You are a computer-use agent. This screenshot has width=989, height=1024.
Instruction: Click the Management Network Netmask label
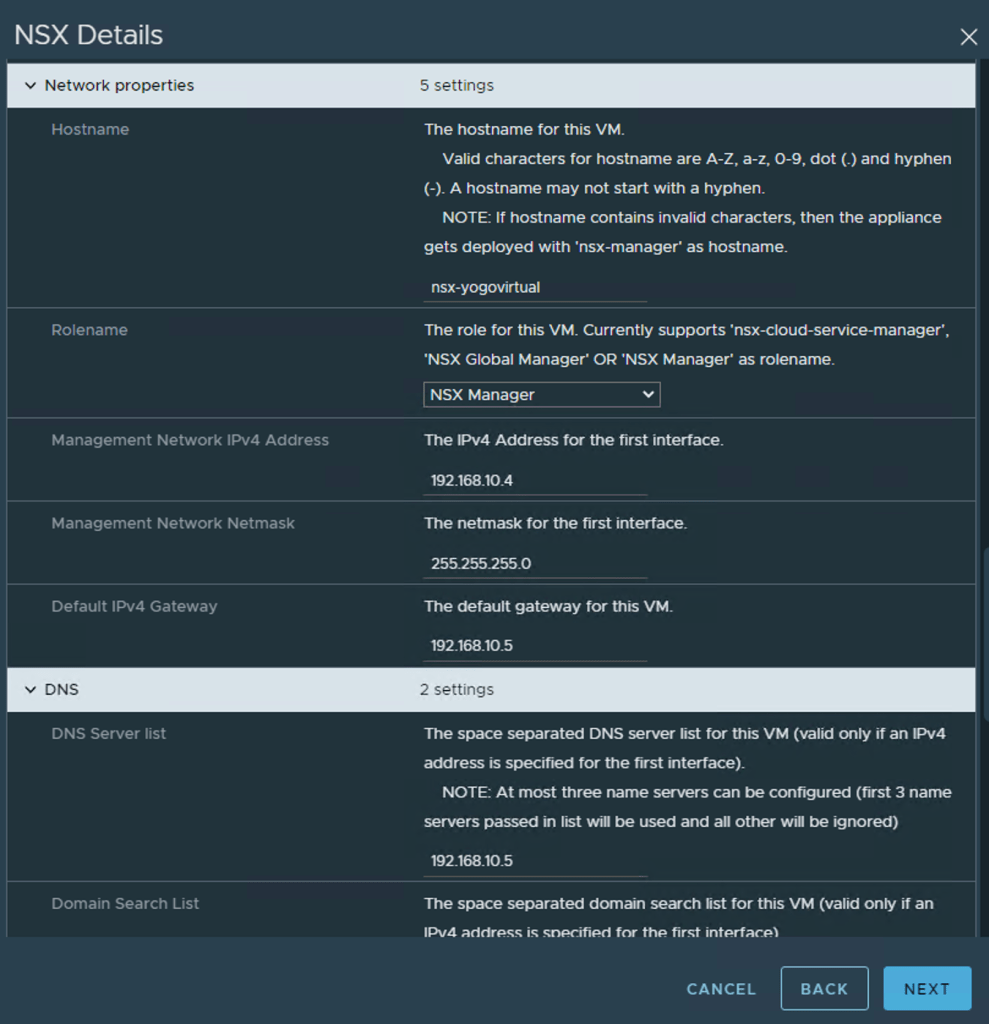(x=173, y=523)
